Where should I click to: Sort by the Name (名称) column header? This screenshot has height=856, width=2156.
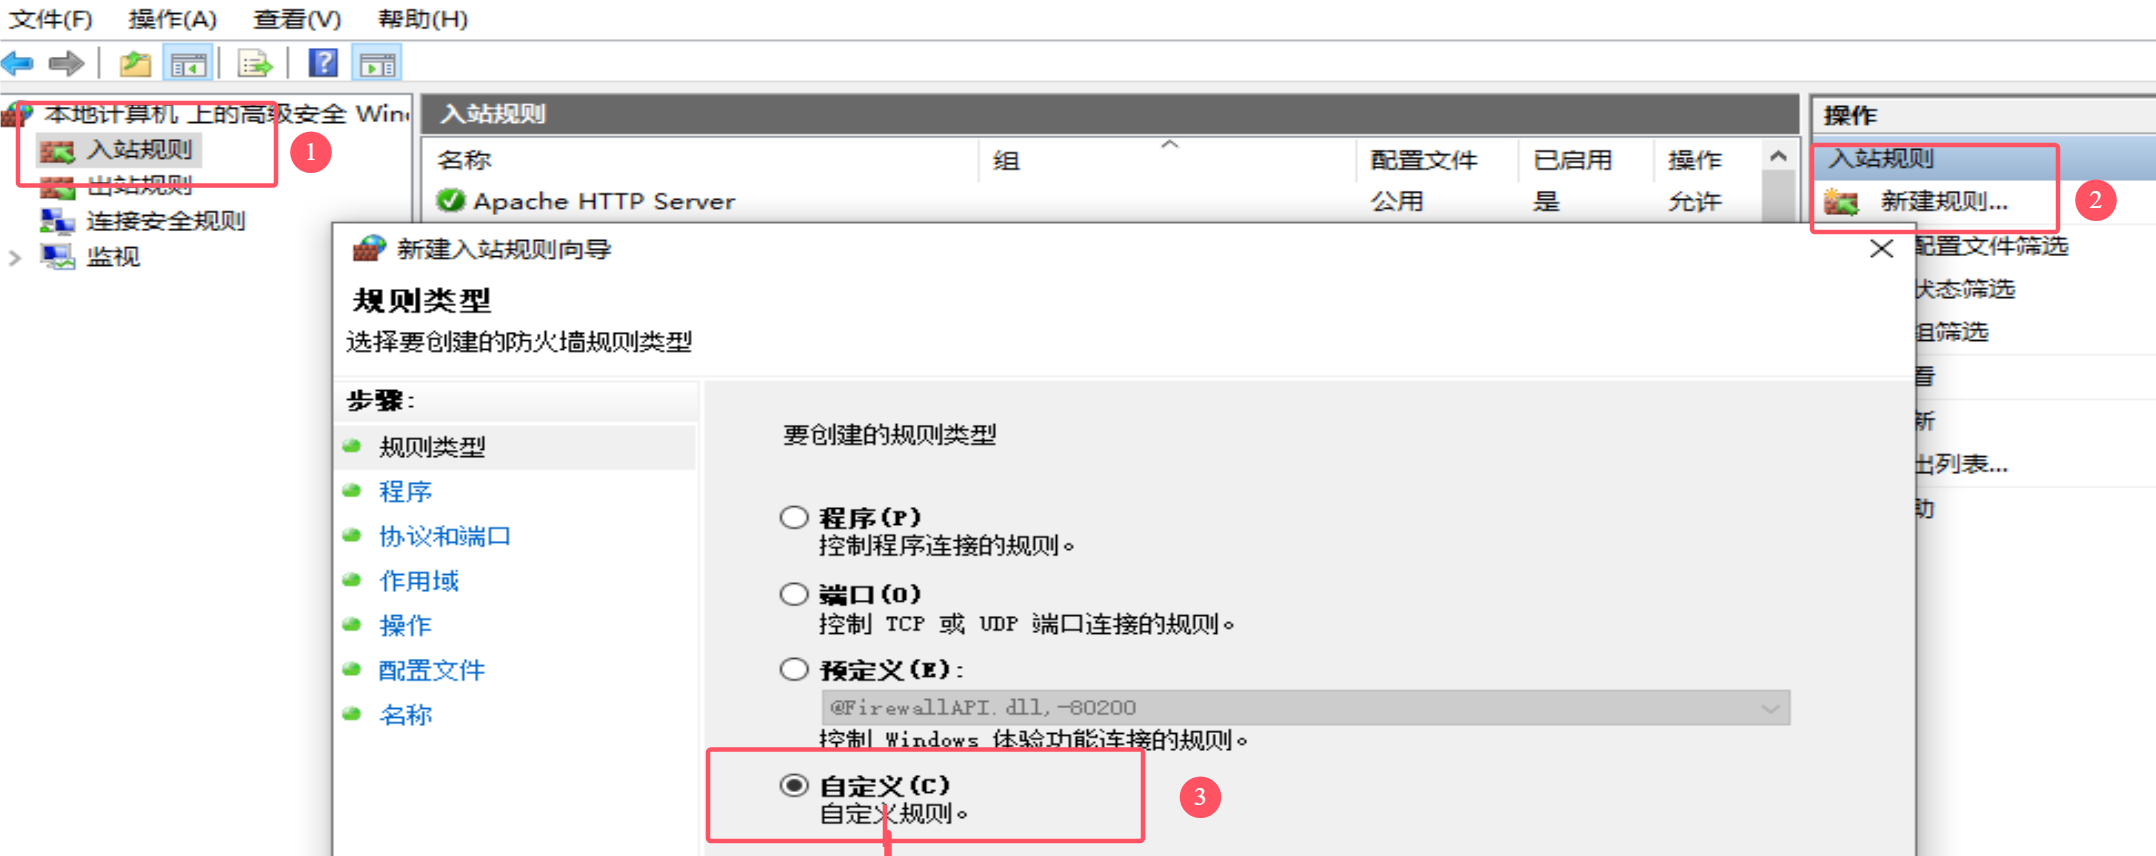[x=463, y=160]
